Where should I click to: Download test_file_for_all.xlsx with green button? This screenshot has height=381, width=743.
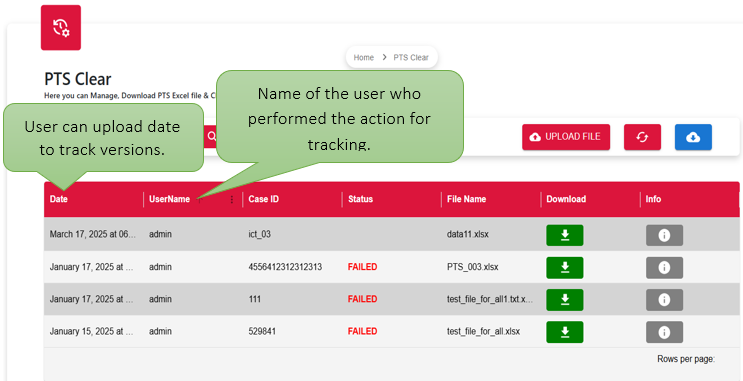[564, 332]
